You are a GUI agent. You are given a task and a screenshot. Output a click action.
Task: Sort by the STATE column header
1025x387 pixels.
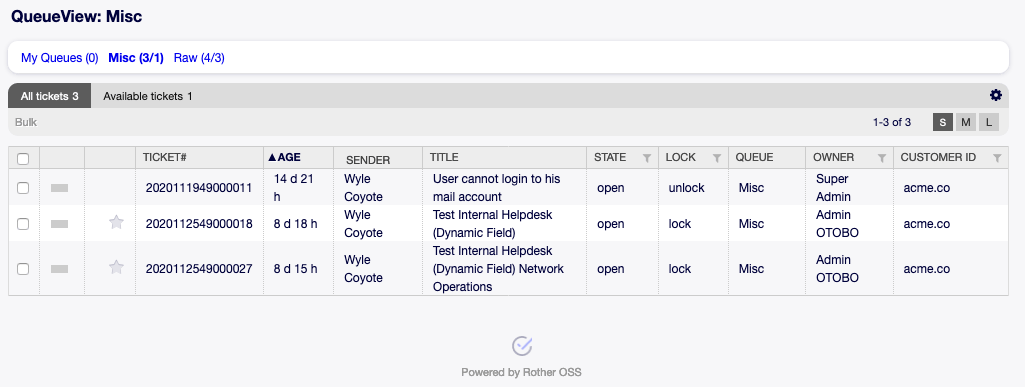point(610,158)
